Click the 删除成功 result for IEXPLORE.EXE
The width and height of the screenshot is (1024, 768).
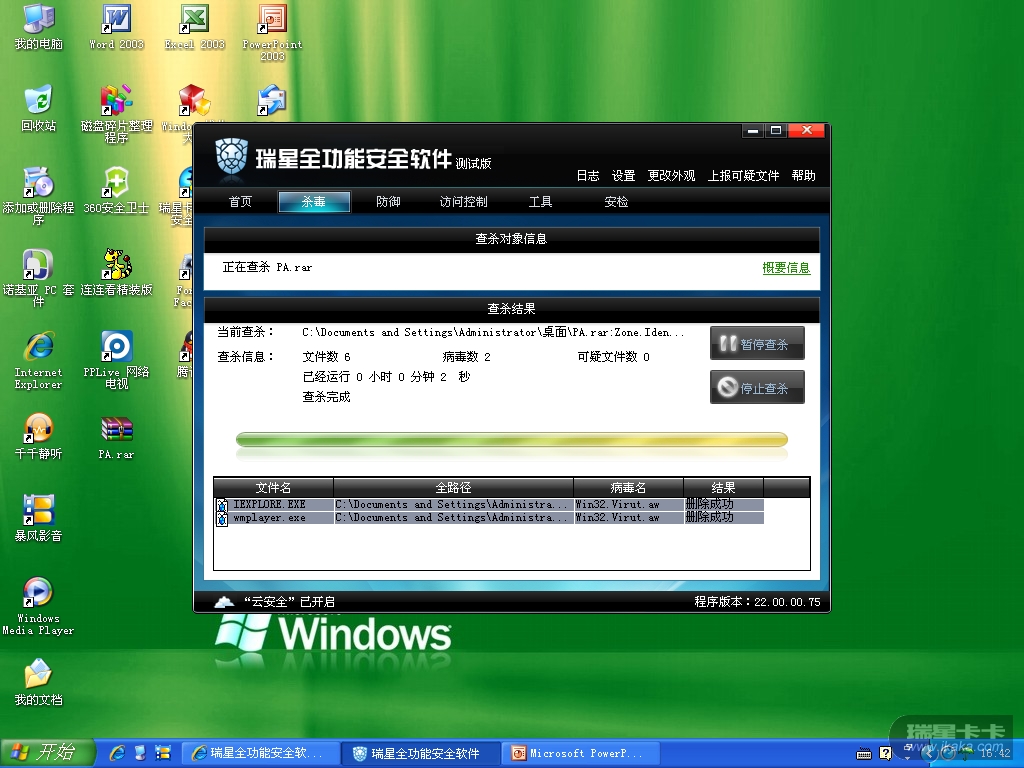click(710, 504)
